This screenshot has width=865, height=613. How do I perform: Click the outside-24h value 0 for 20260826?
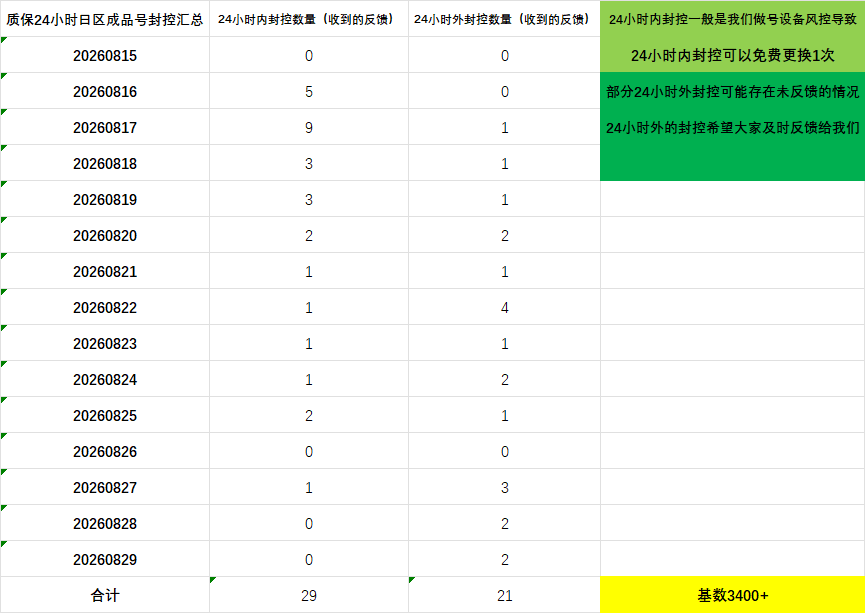point(504,451)
